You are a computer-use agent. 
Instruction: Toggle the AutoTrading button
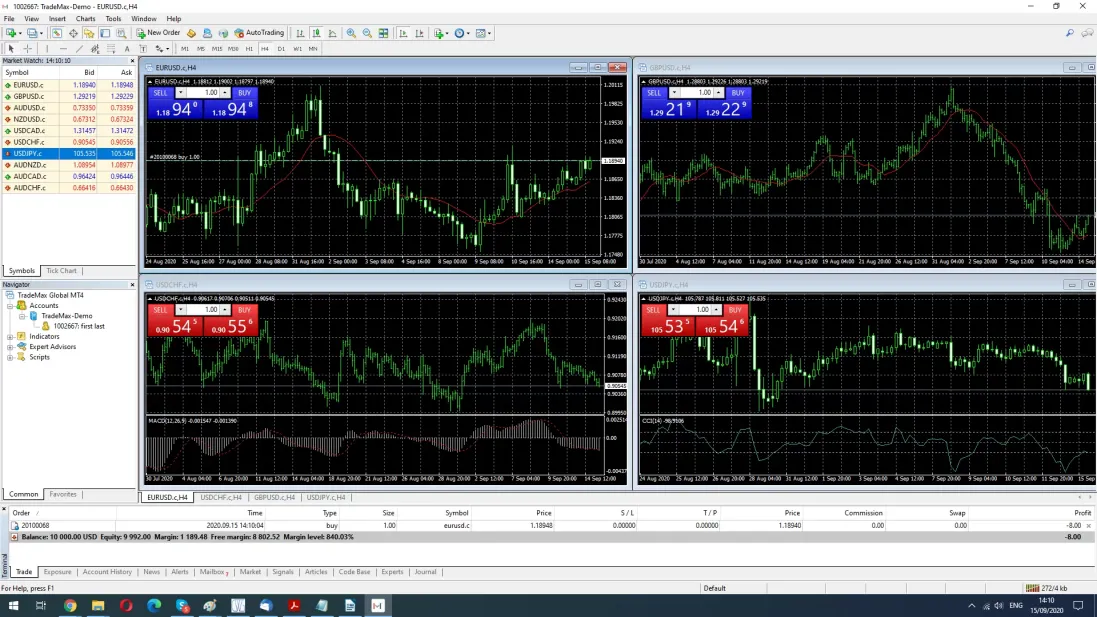point(259,33)
